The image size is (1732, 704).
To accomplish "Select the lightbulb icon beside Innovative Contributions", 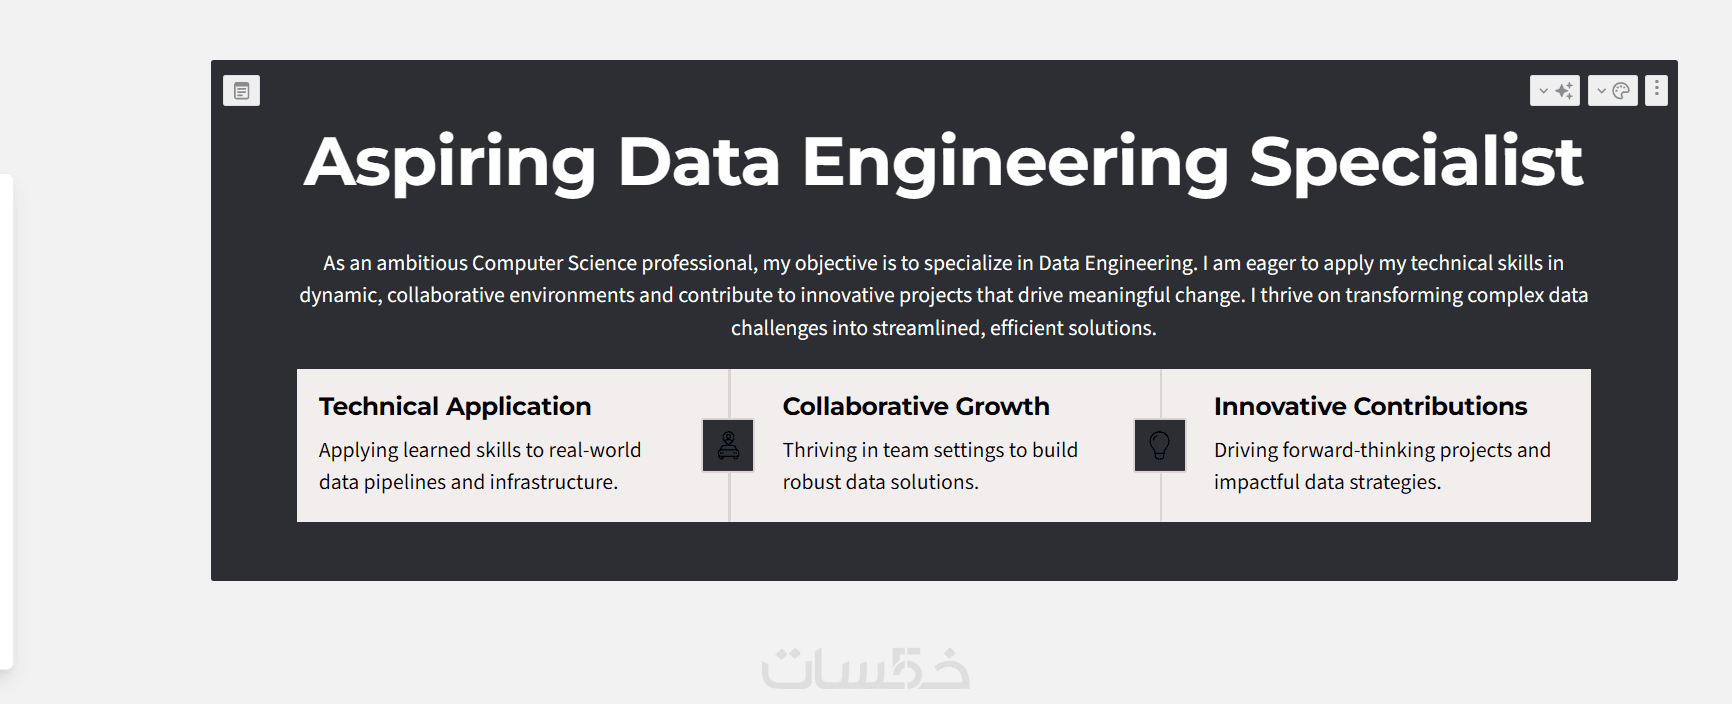I will coord(1159,446).
